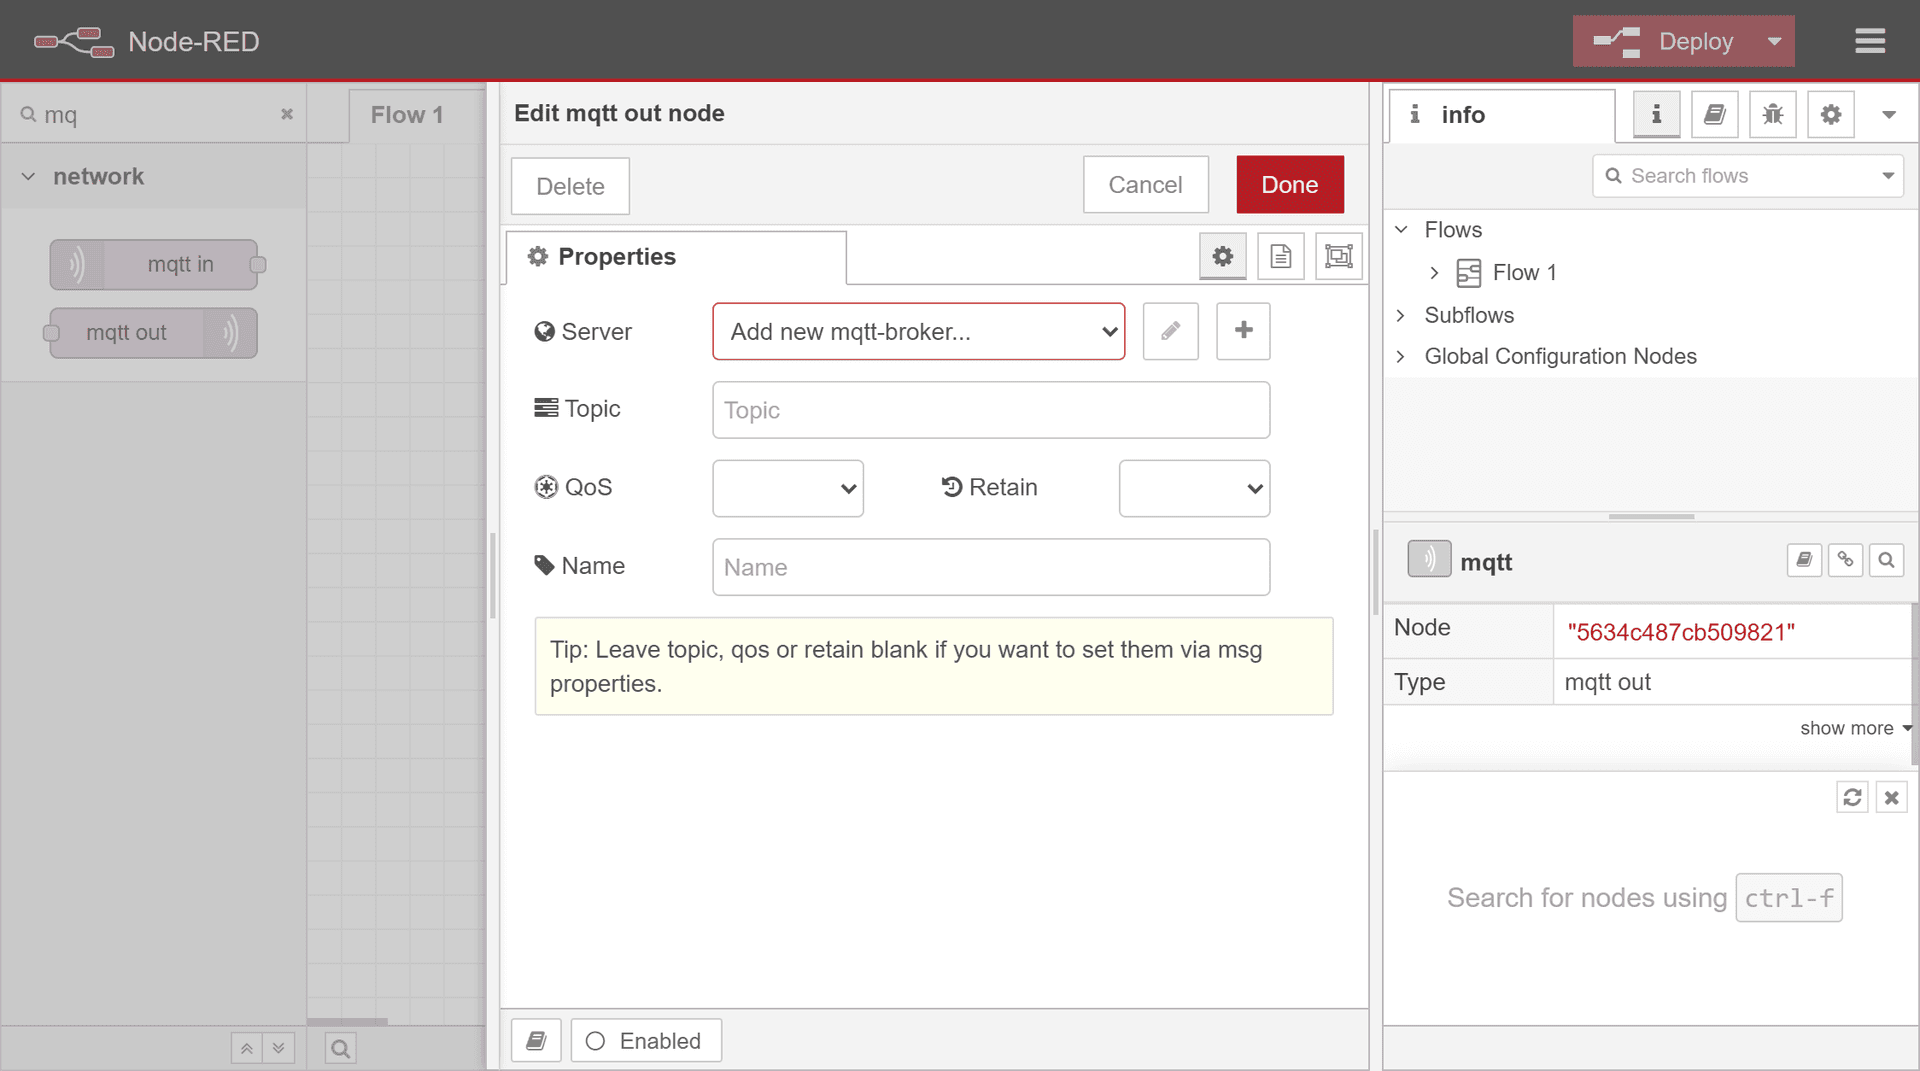This screenshot has width=1920, height=1071.
Task: Toggle the node Enabled state
Action: (x=645, y=1040)
